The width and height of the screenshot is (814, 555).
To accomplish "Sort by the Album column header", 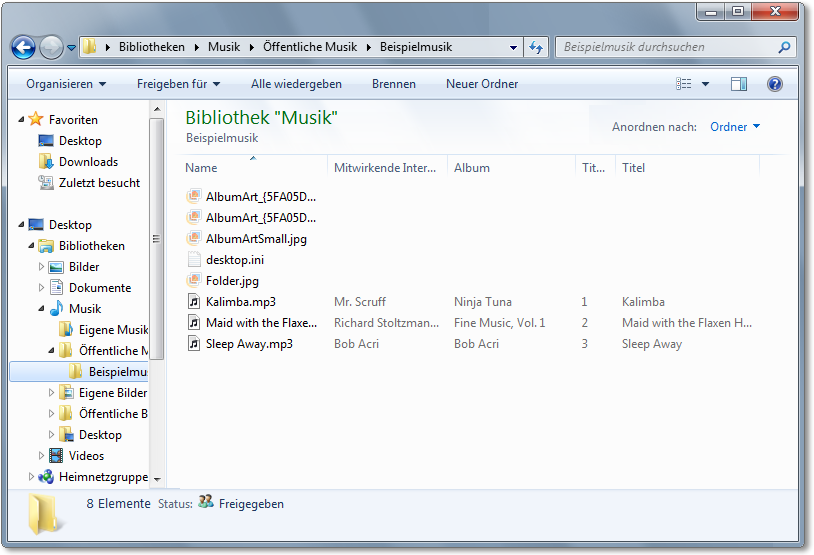I will (510, 168).
